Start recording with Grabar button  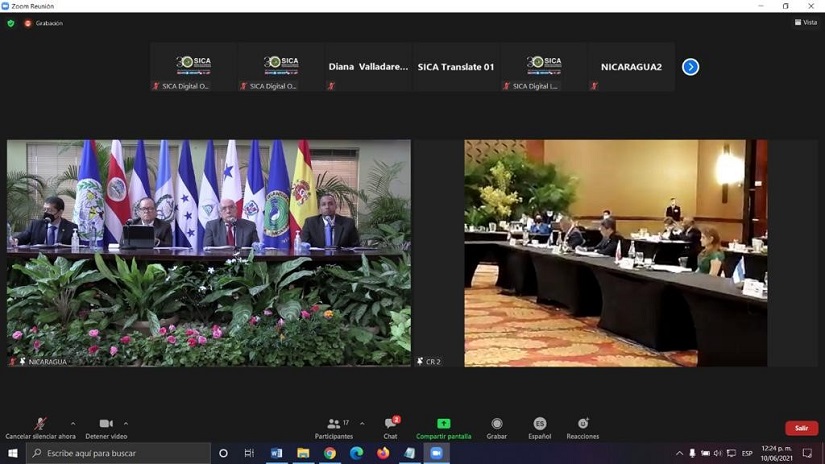pos(497,428)
